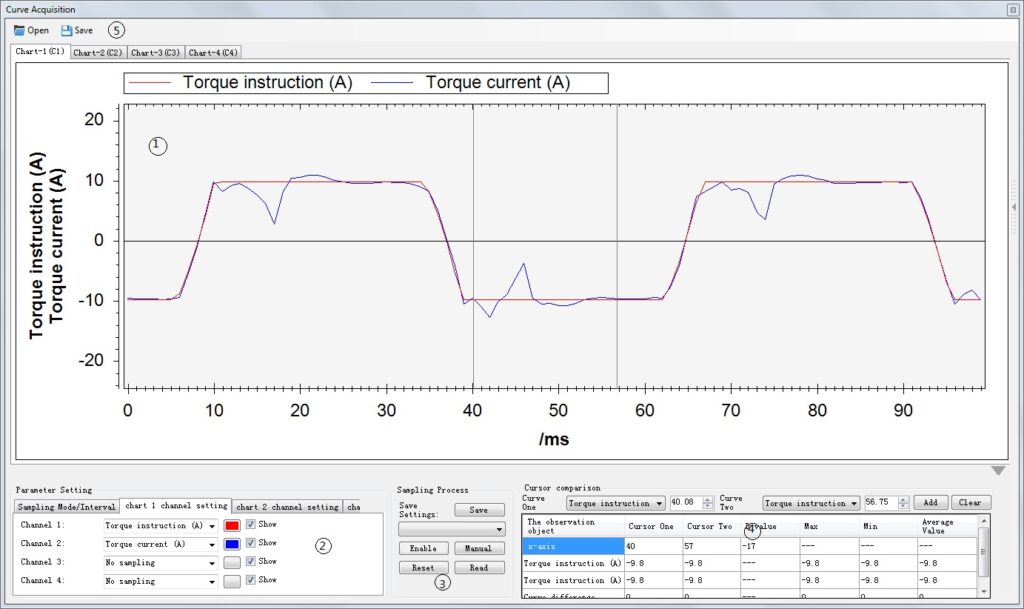The width and height of the screenshot is (1024, 609).
Task: Open chart 2 channel setting tab
Action: (287, 507)
